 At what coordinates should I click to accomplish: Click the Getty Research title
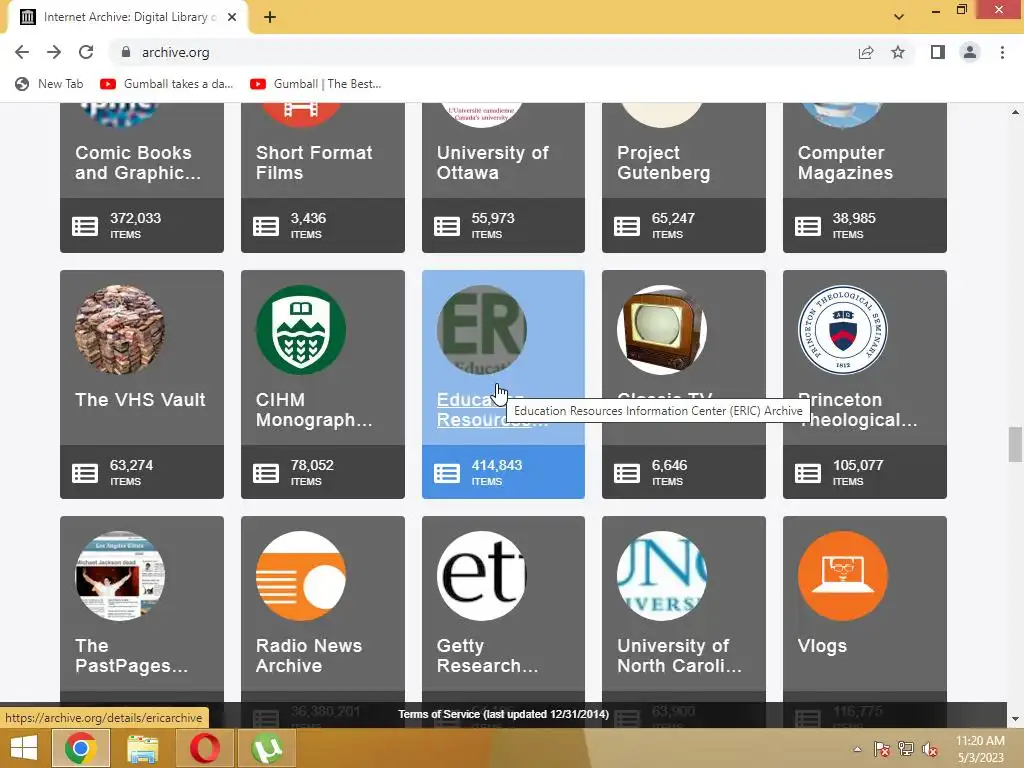(488, 656)
